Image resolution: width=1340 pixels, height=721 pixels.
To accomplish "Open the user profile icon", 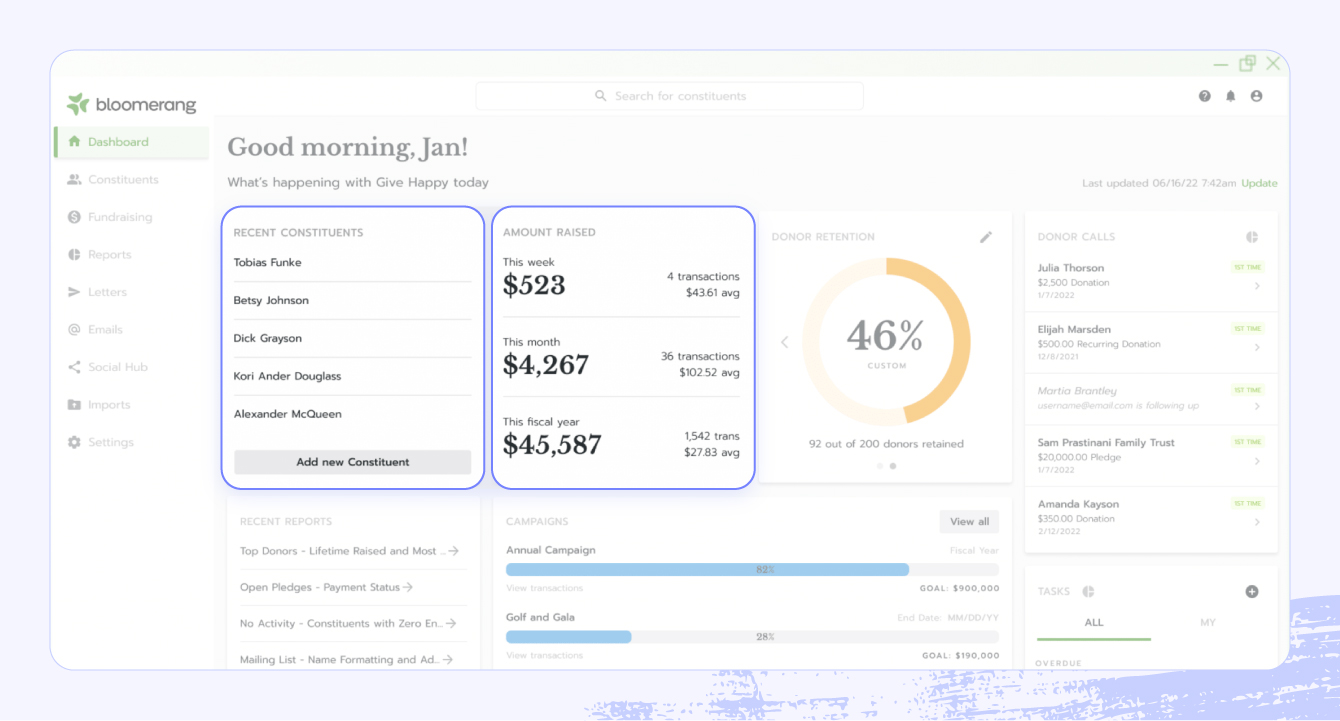I will pos(1256,95).
